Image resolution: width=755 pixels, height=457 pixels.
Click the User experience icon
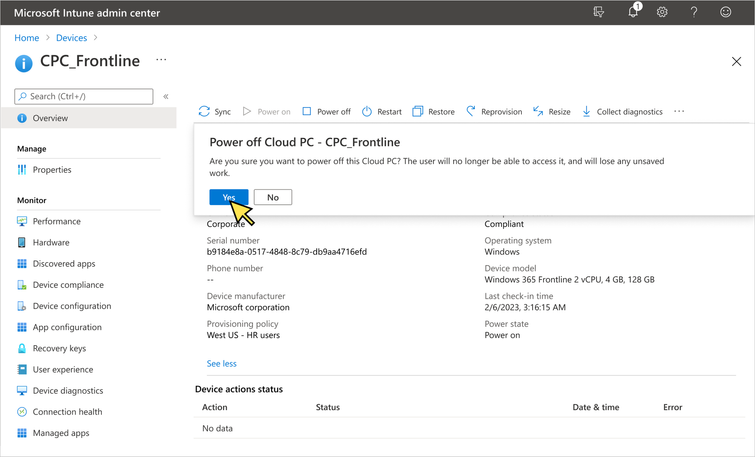pos(22,369)
